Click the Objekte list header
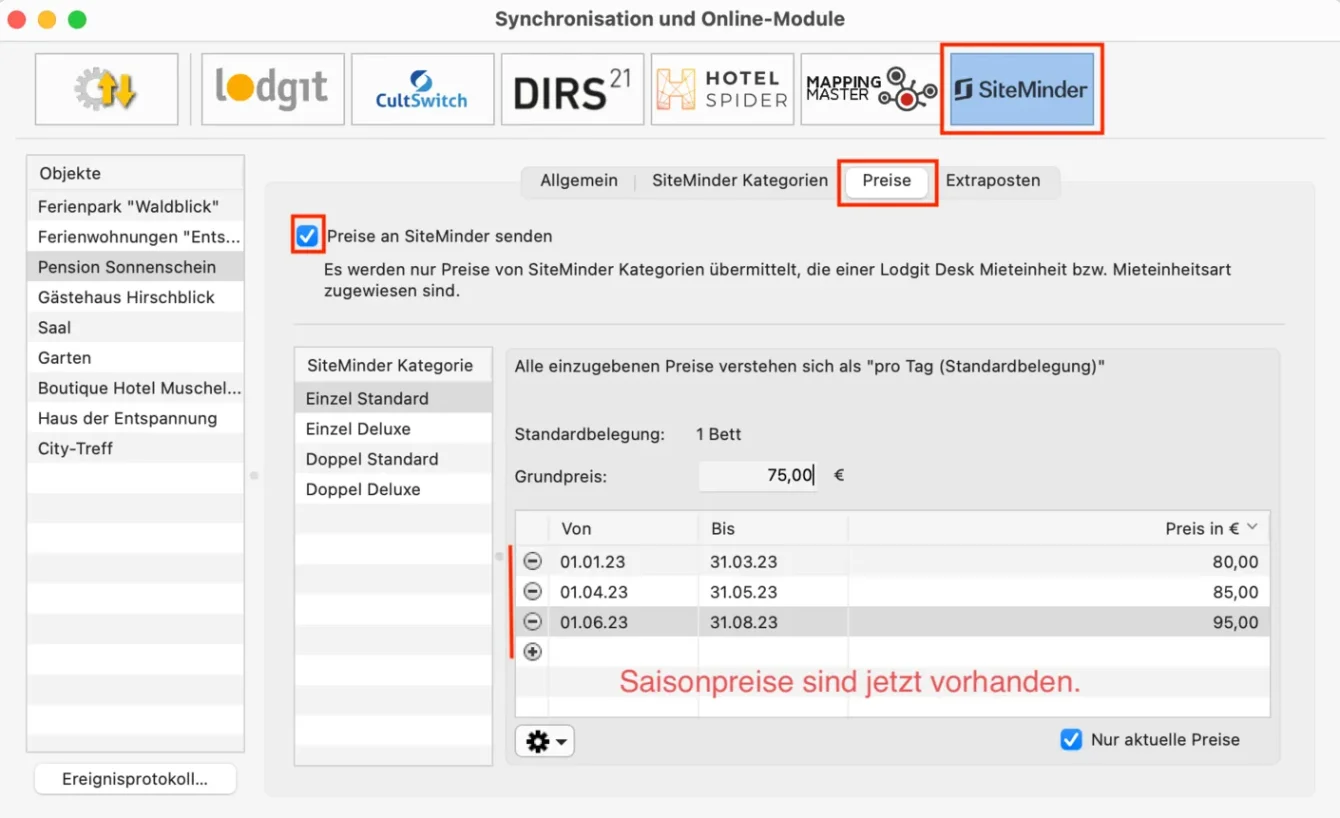The image size is (1340, 818). [136, 173]
